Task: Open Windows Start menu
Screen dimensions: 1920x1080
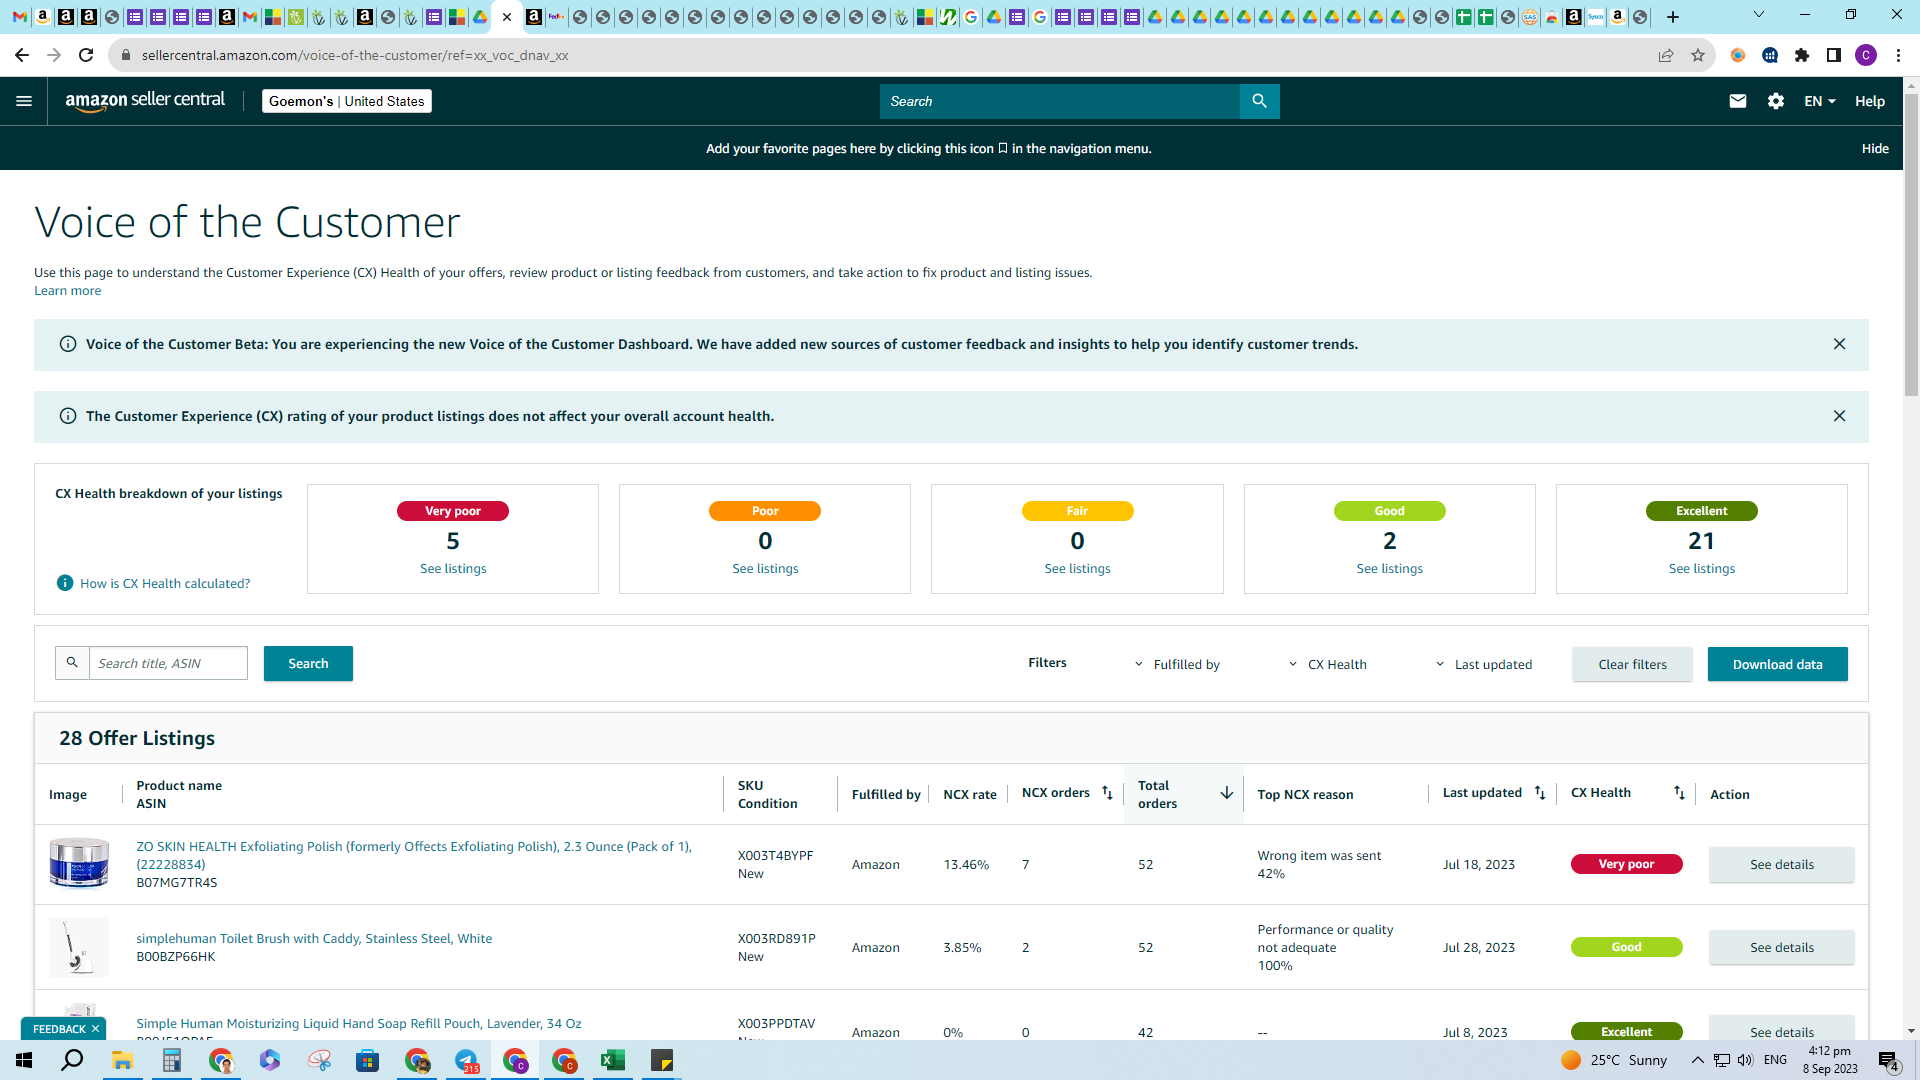Action: point(24,1060)
